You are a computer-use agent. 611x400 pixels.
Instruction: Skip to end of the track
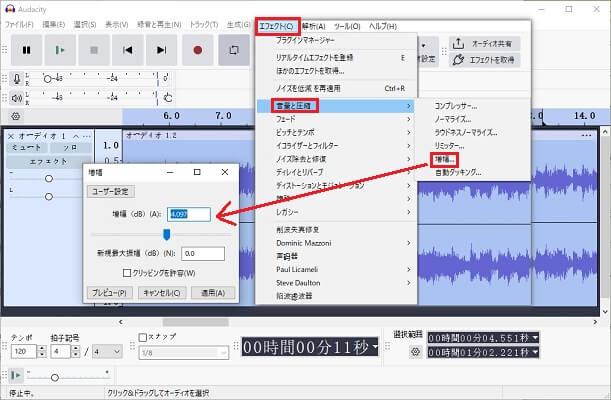(x=161, y=50)
